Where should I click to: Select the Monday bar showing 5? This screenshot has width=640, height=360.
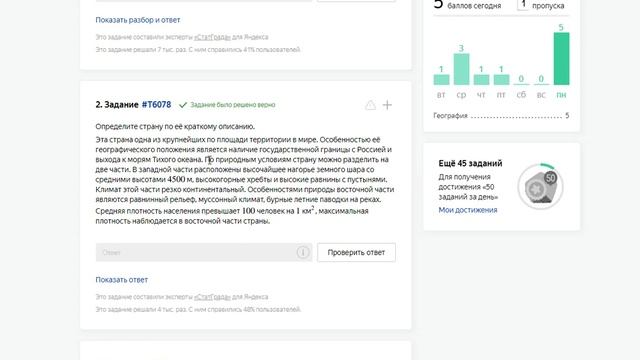pos(561,59)
